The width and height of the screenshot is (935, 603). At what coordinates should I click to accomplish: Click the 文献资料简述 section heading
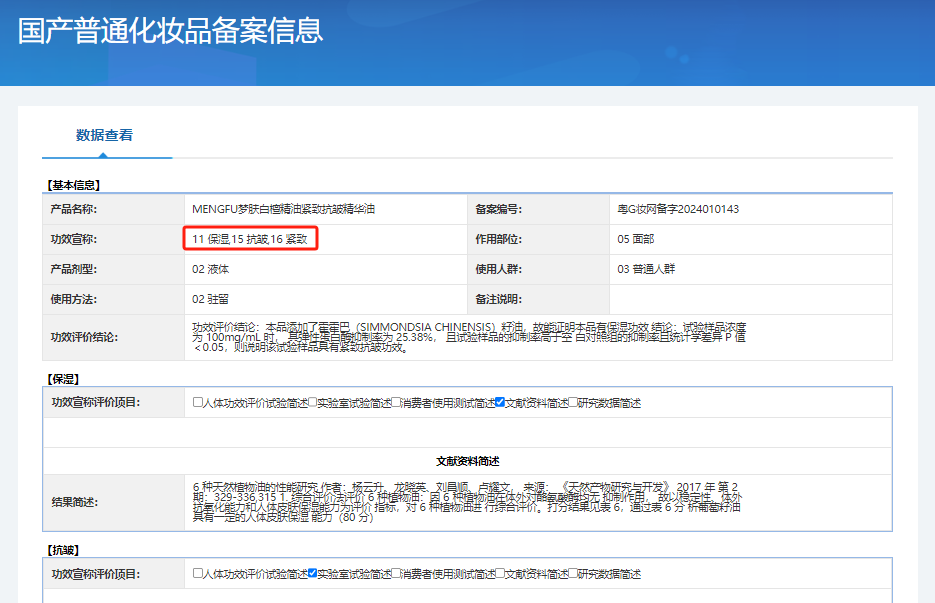coord(467,461)
